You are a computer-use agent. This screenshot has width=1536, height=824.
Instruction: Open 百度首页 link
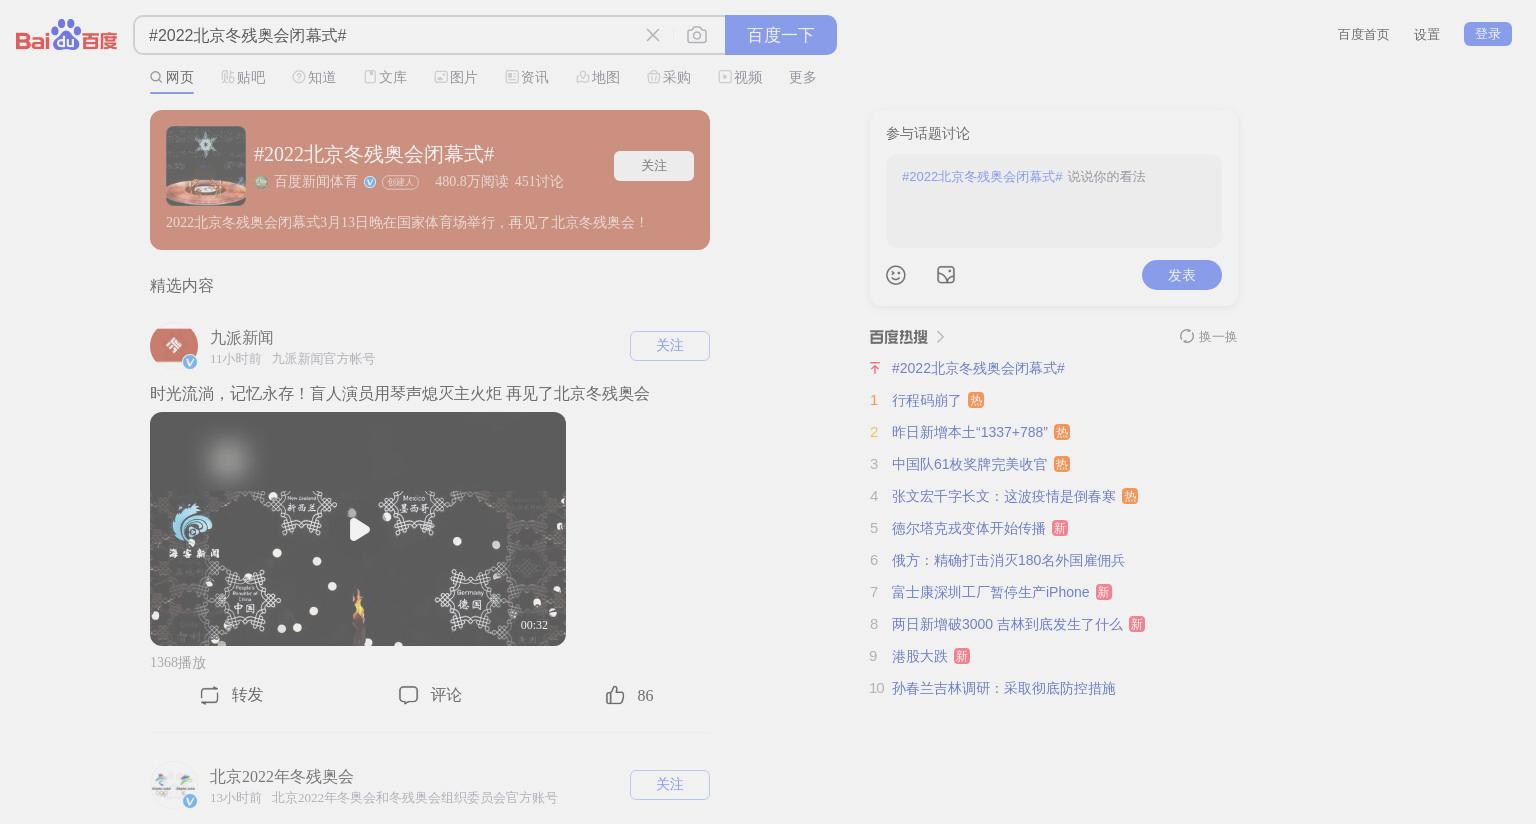click(1364, 34)
